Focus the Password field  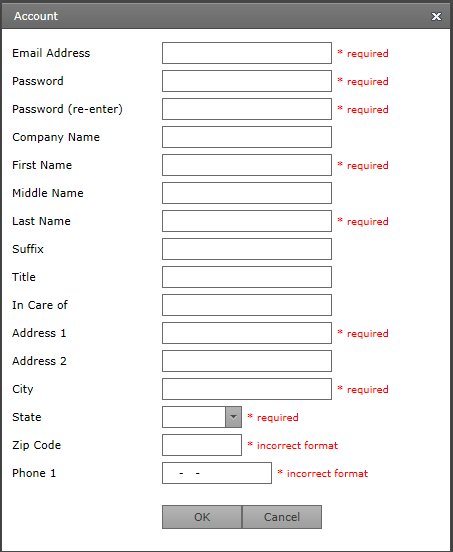[247, 81]
